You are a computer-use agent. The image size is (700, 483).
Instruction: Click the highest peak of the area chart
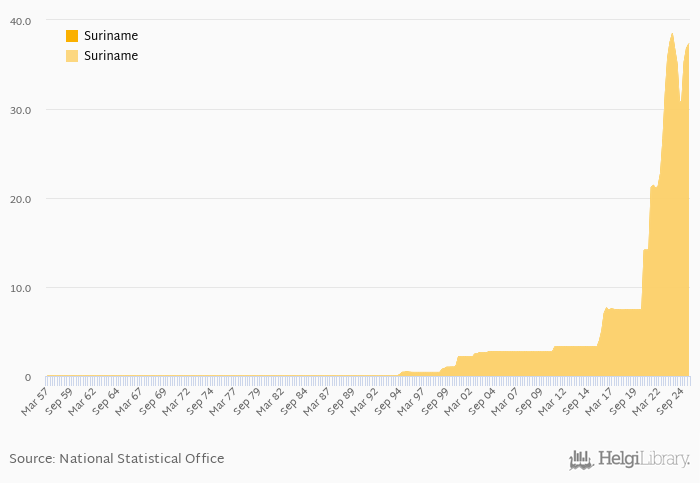point(672,34)
